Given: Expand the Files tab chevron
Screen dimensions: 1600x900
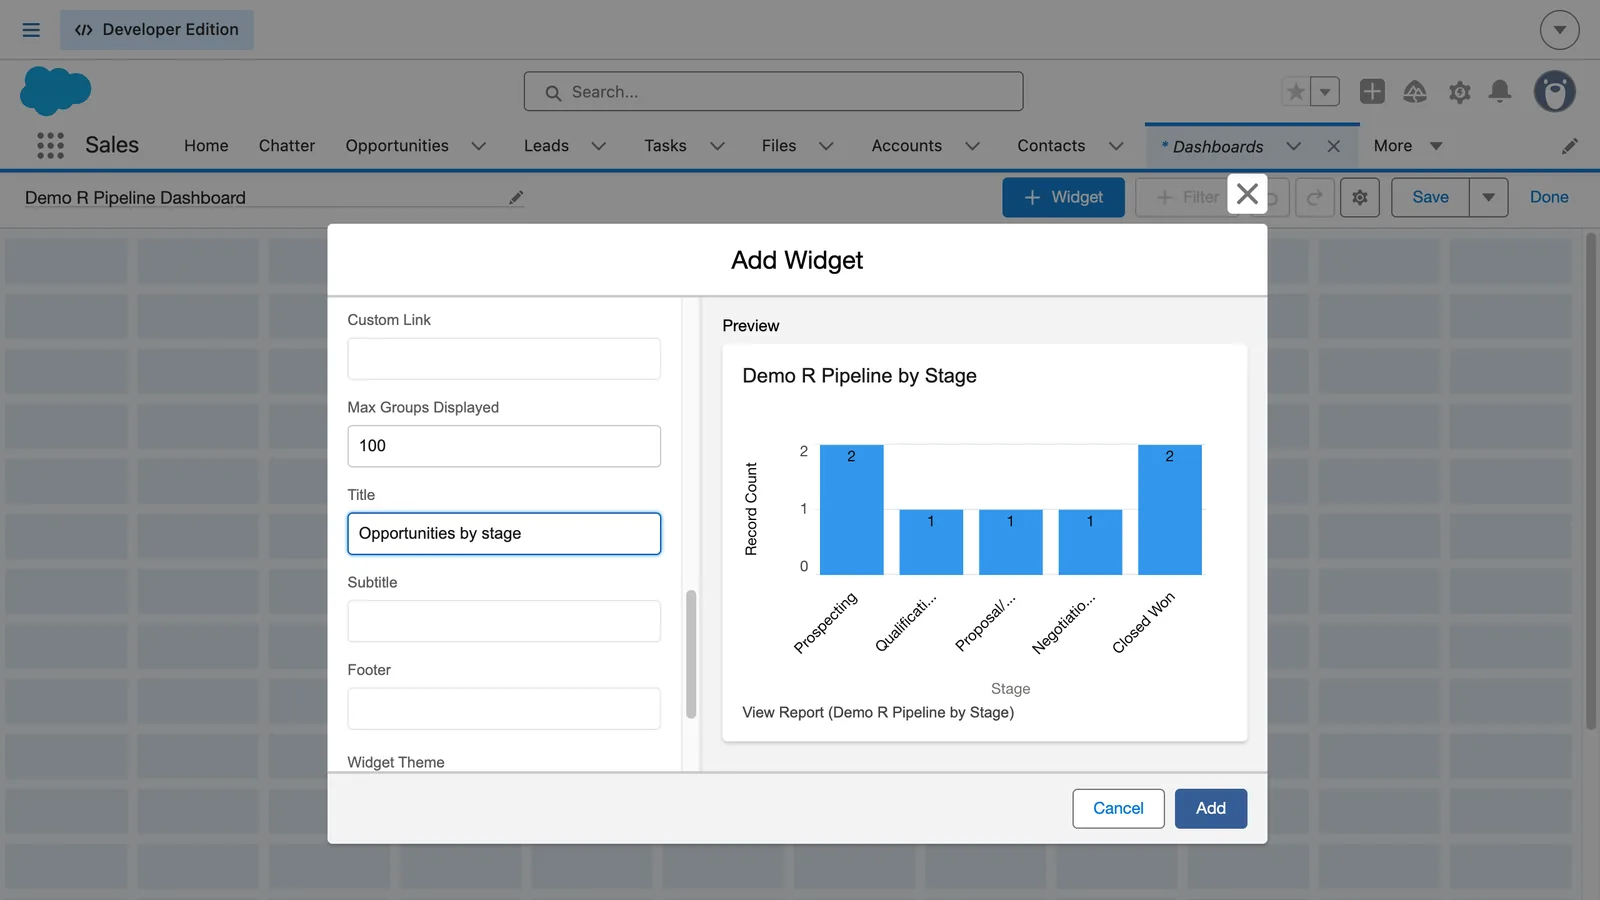Looking at the screenshot, I should (826, 146).
